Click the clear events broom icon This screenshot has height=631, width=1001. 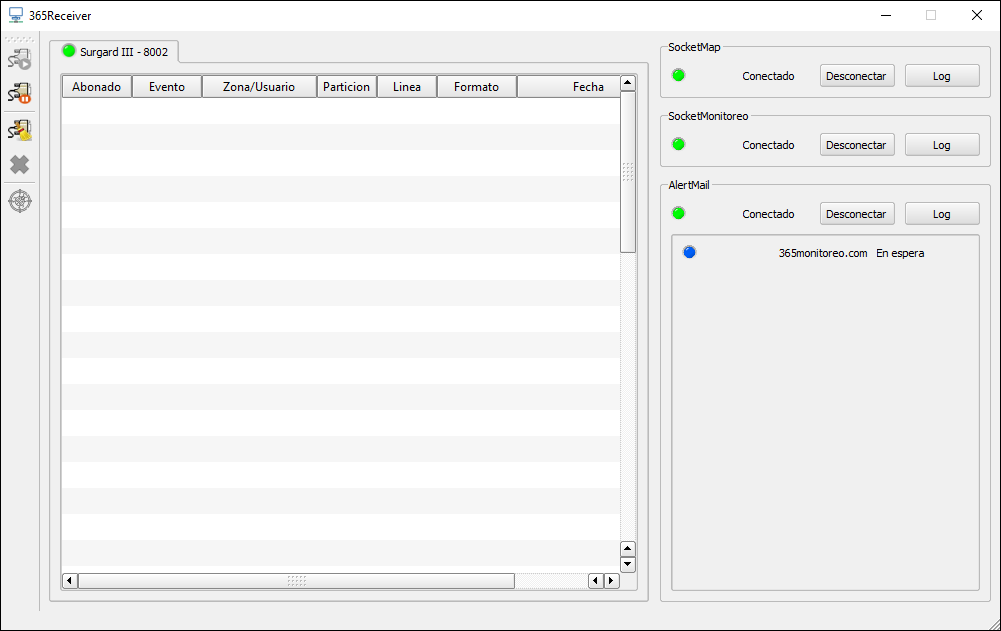[x=20, y=129]
